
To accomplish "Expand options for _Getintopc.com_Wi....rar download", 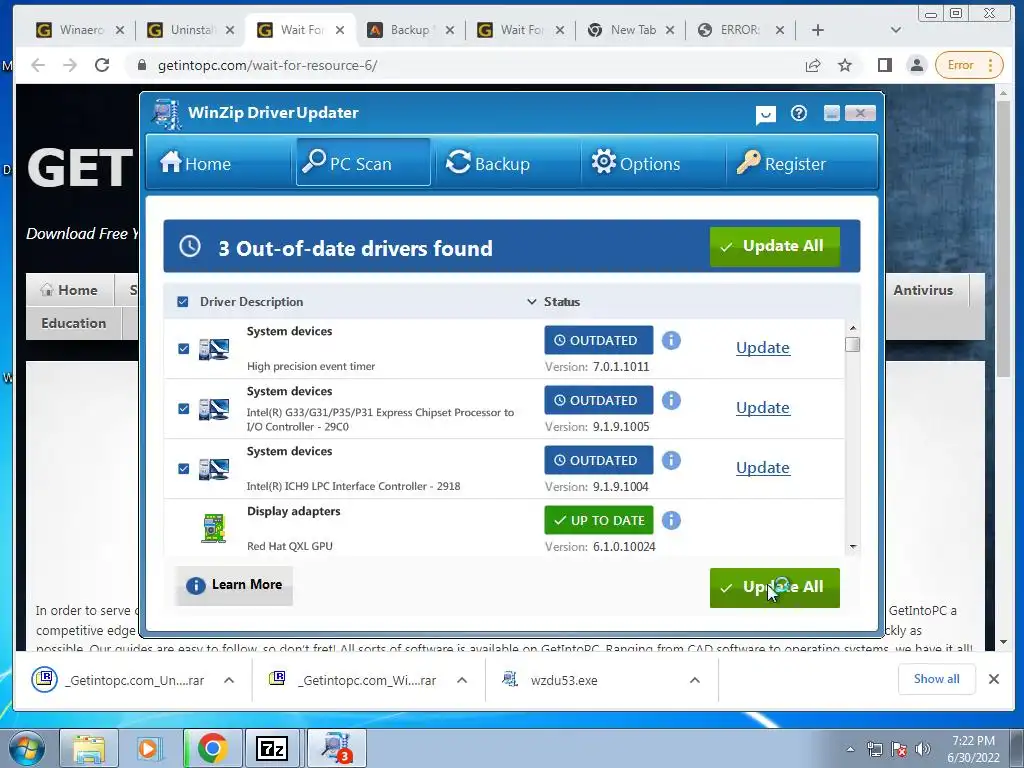I will [462, 680].
